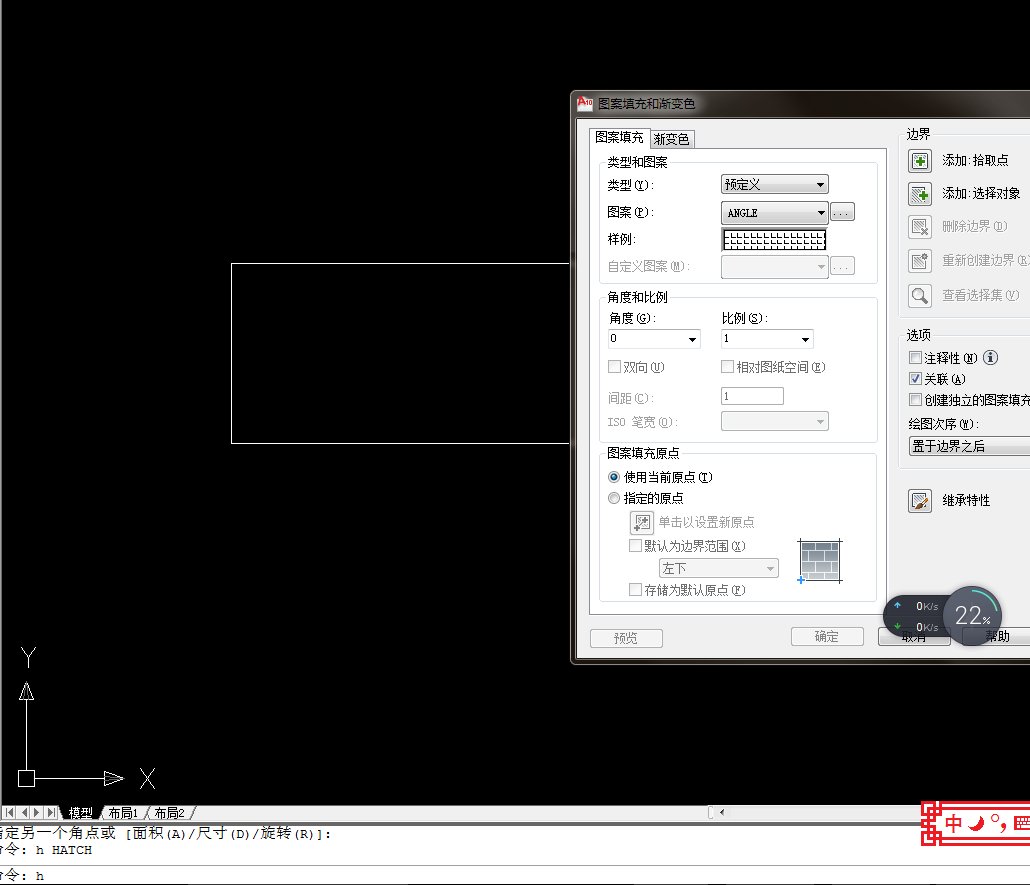Click the 添加:拾取点 boundary icon
This screenshot has width=1030, height=885.
coord(919,160)
